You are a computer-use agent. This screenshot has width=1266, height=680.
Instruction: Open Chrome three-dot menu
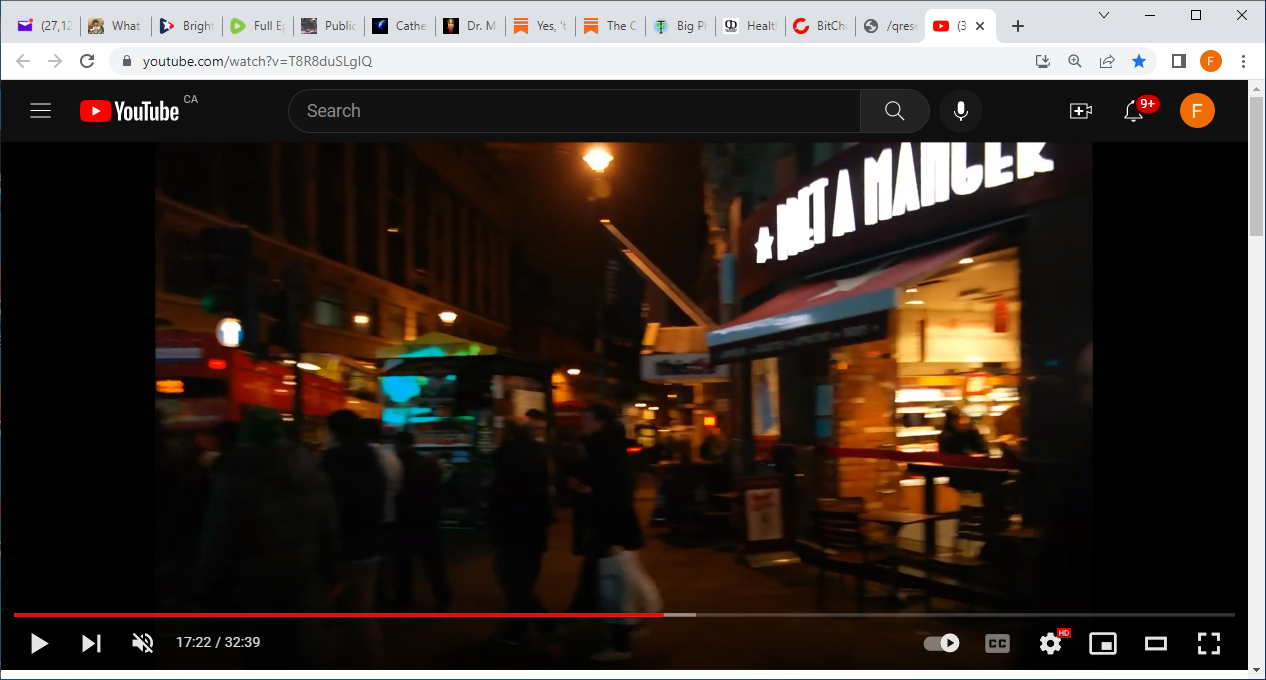[x=1244, y=61]
